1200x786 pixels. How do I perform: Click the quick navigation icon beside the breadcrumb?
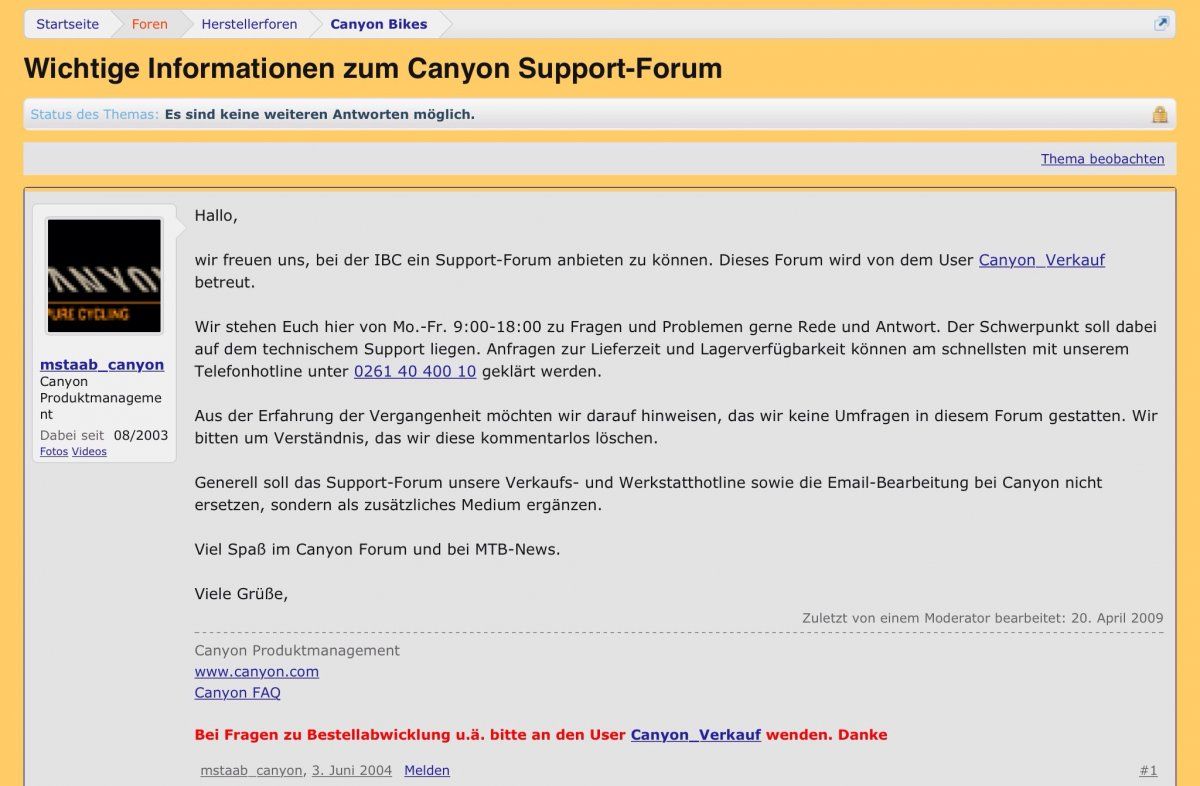click(1161, 24)
